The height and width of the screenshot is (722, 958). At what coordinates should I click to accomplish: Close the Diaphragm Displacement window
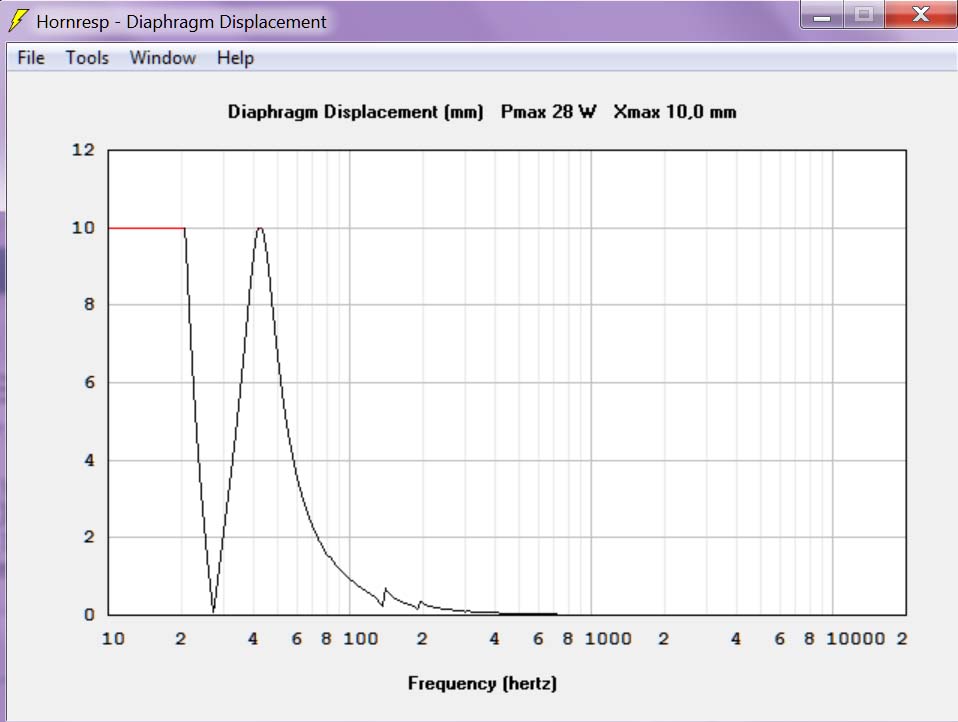[920, 15]
